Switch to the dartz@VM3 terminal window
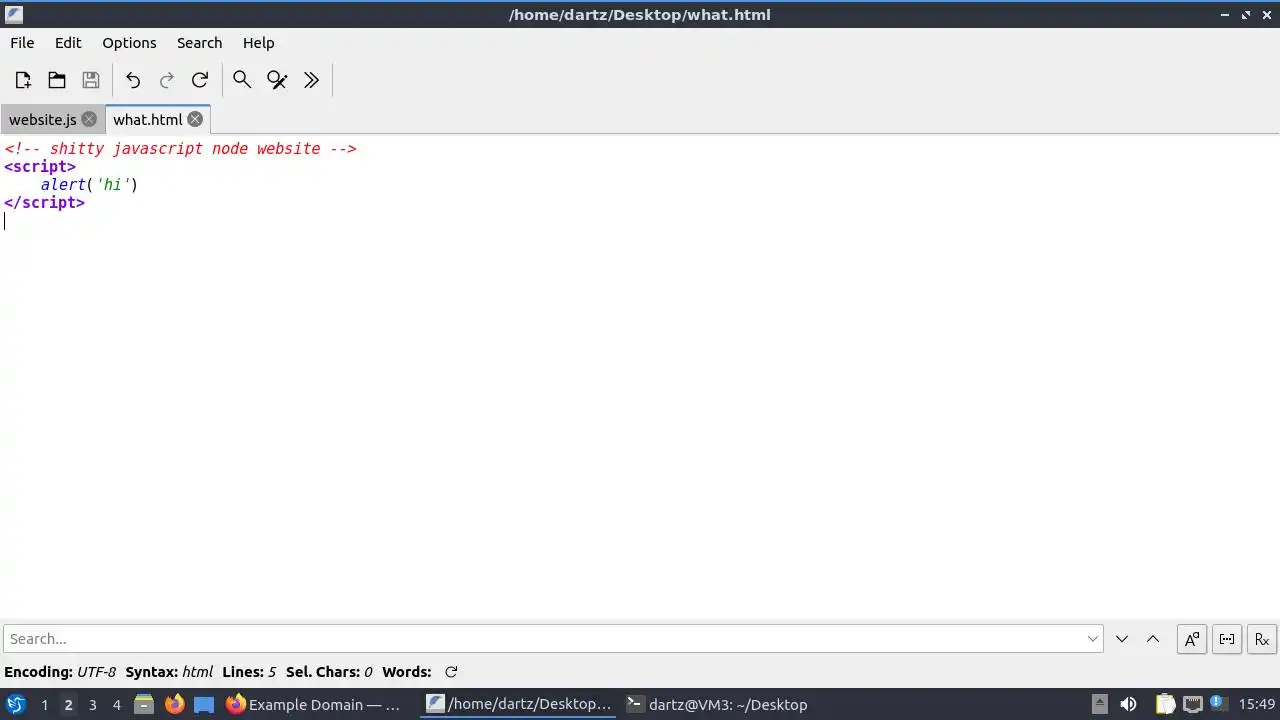1280x720 pixels. [x=716, y=704]
